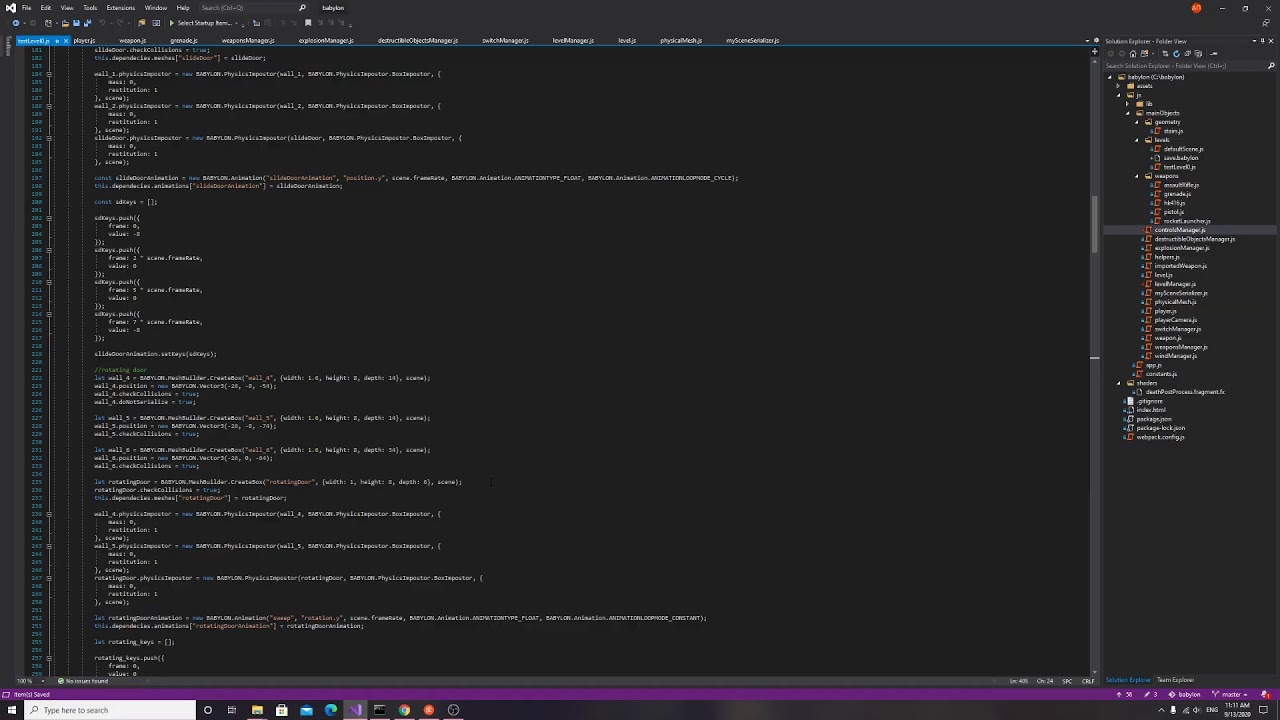Open deathPostProcess.fragment.fx file
Screen dimensions: 1280x720
tap(1185, 392)
